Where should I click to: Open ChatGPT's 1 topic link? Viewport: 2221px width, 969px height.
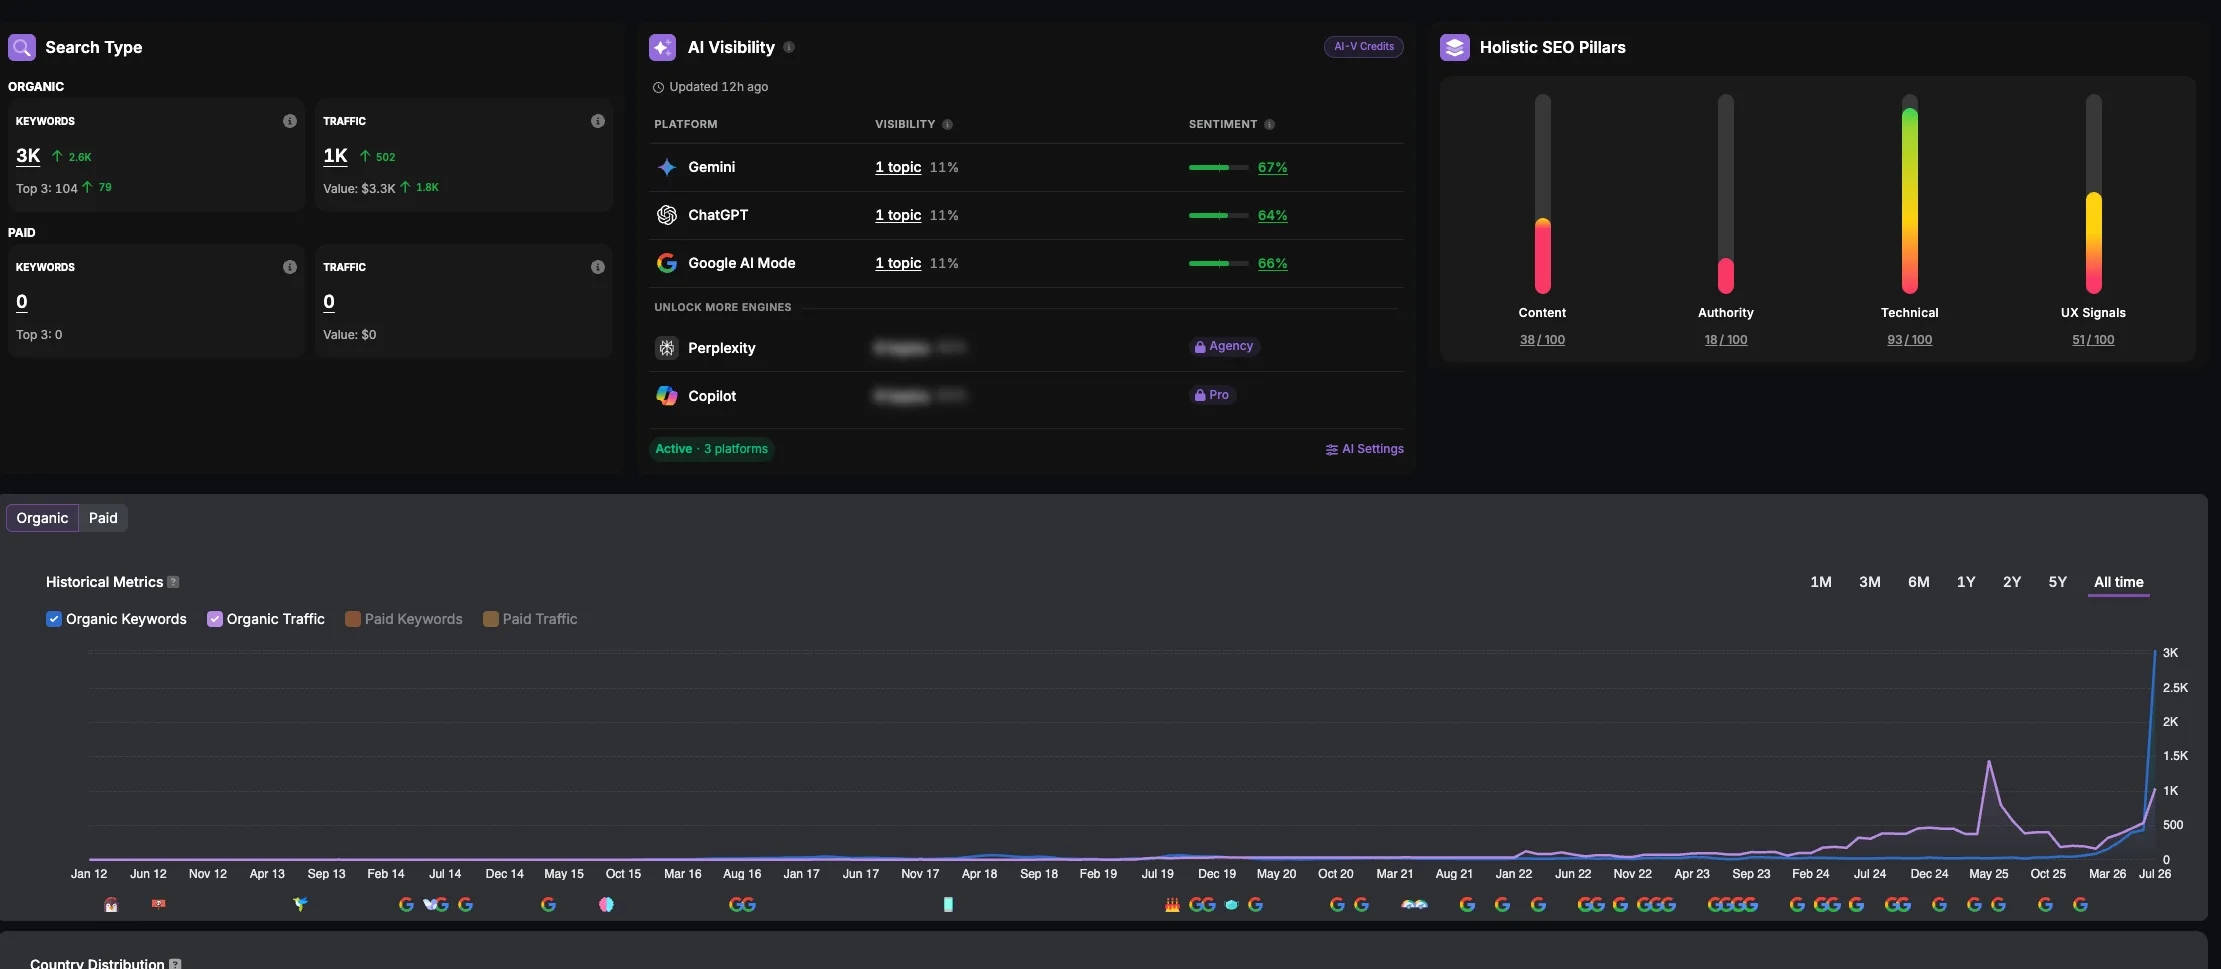[x=898, y=215]
